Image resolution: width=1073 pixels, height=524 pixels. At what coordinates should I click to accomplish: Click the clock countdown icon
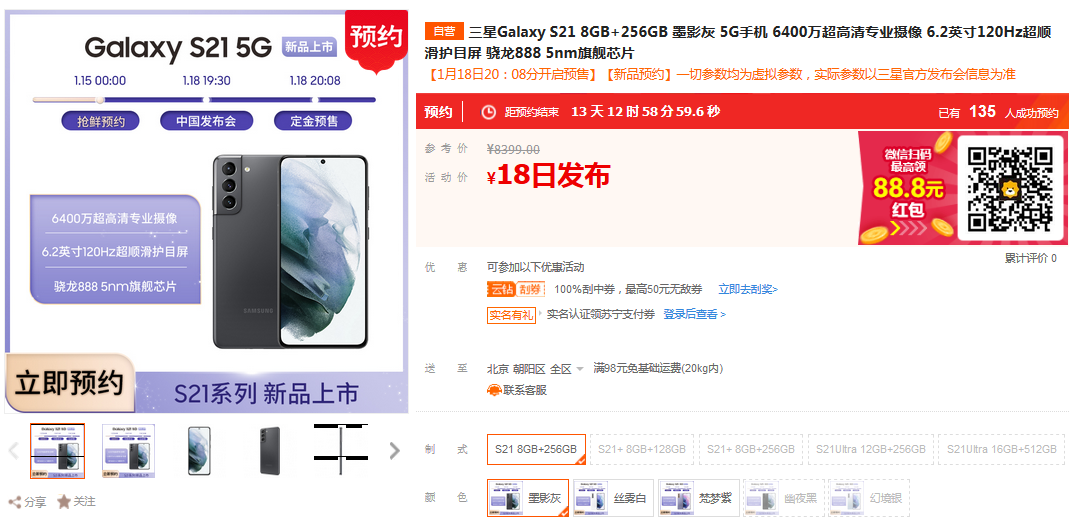[x=489, y=112]
